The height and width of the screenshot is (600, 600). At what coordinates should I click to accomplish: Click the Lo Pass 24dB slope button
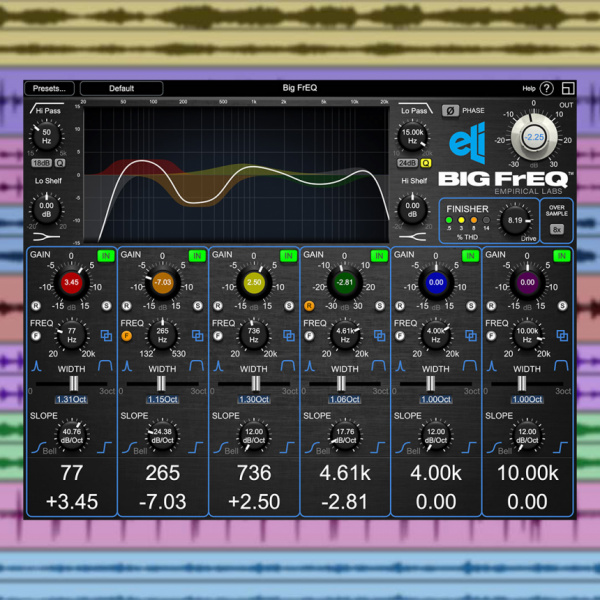click(x=407, y=163)
